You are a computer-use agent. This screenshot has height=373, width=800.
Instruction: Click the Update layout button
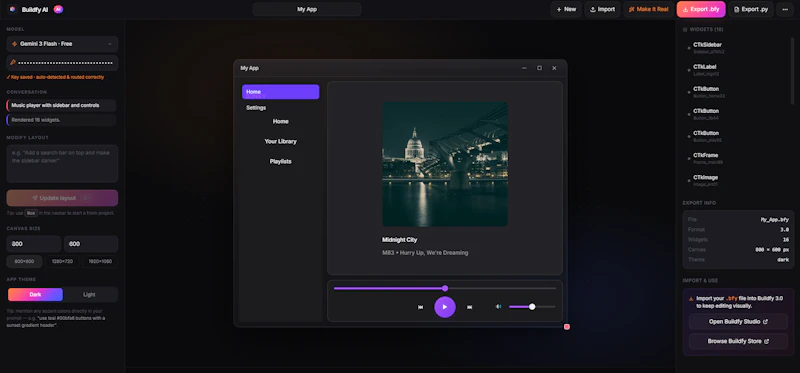coord(62,198)
